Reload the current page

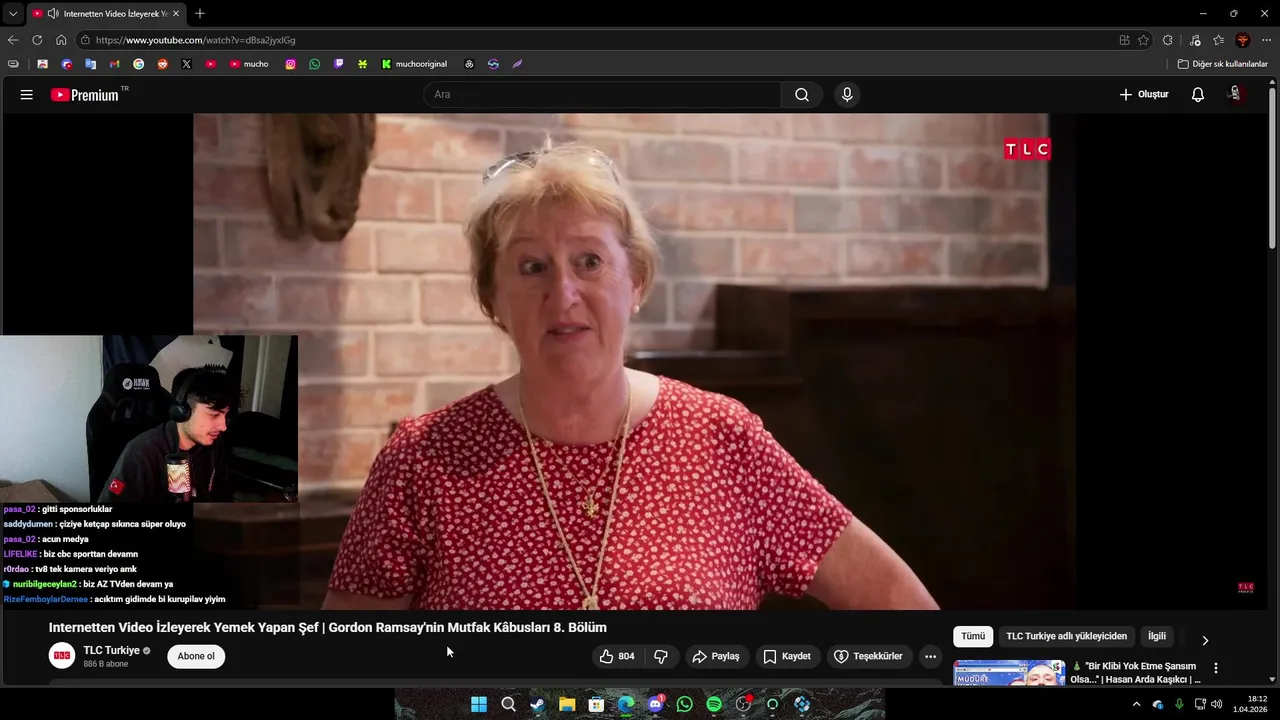coord(37,40)
